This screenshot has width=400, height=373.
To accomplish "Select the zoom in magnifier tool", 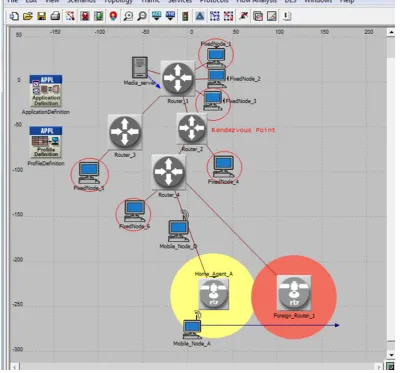I will click(128, 16).
